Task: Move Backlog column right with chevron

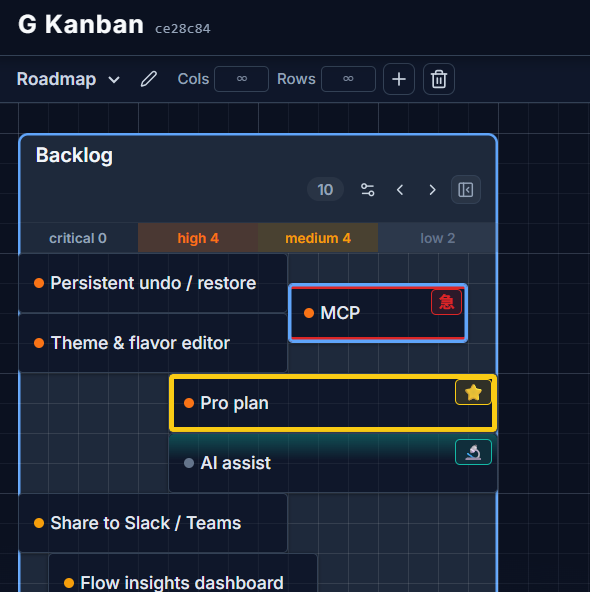Action: point(433,190)
